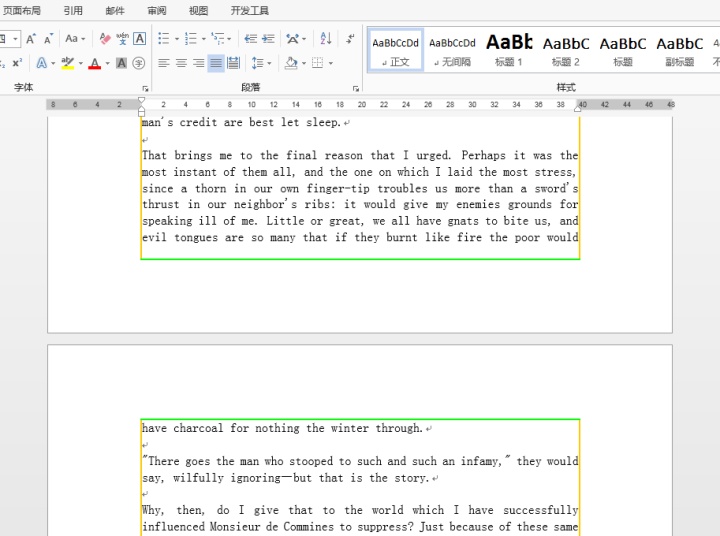
Task: Expand borders dropdown arrow
Action: (331, 63)
